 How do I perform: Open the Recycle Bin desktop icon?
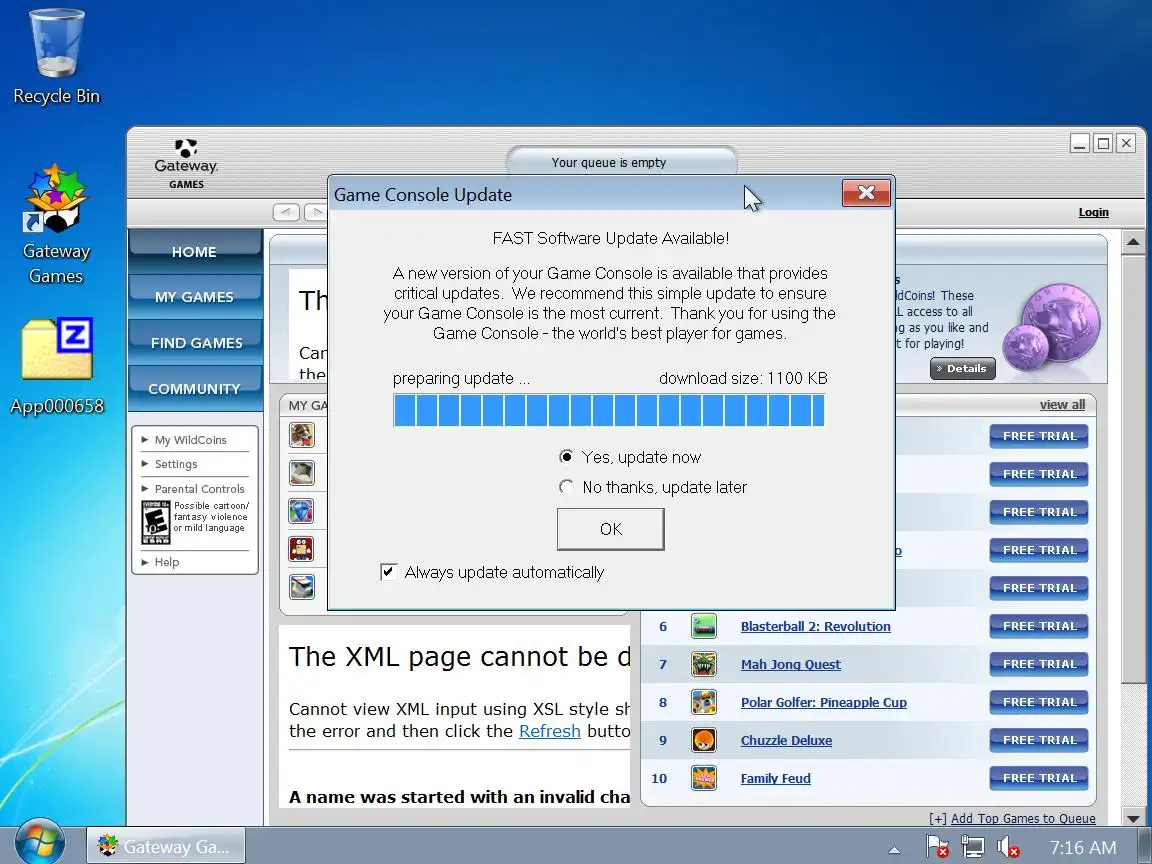pyautogui.click(x=57, y=57)
